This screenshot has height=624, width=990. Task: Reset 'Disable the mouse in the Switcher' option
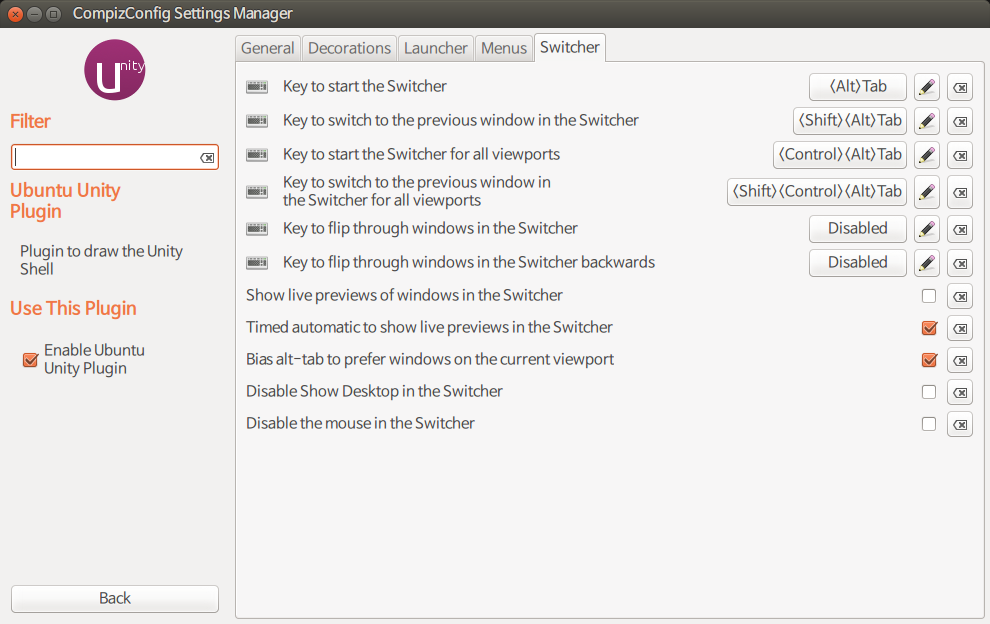tap(960, 424)
